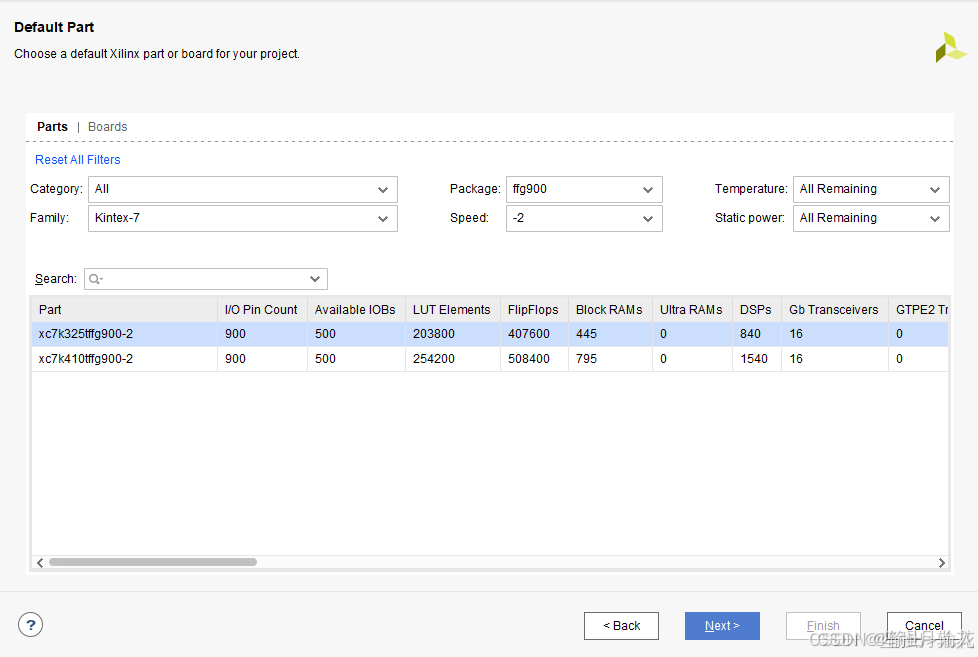Click the search magnifier icon
978x657 pixels.
click(95, 279)
